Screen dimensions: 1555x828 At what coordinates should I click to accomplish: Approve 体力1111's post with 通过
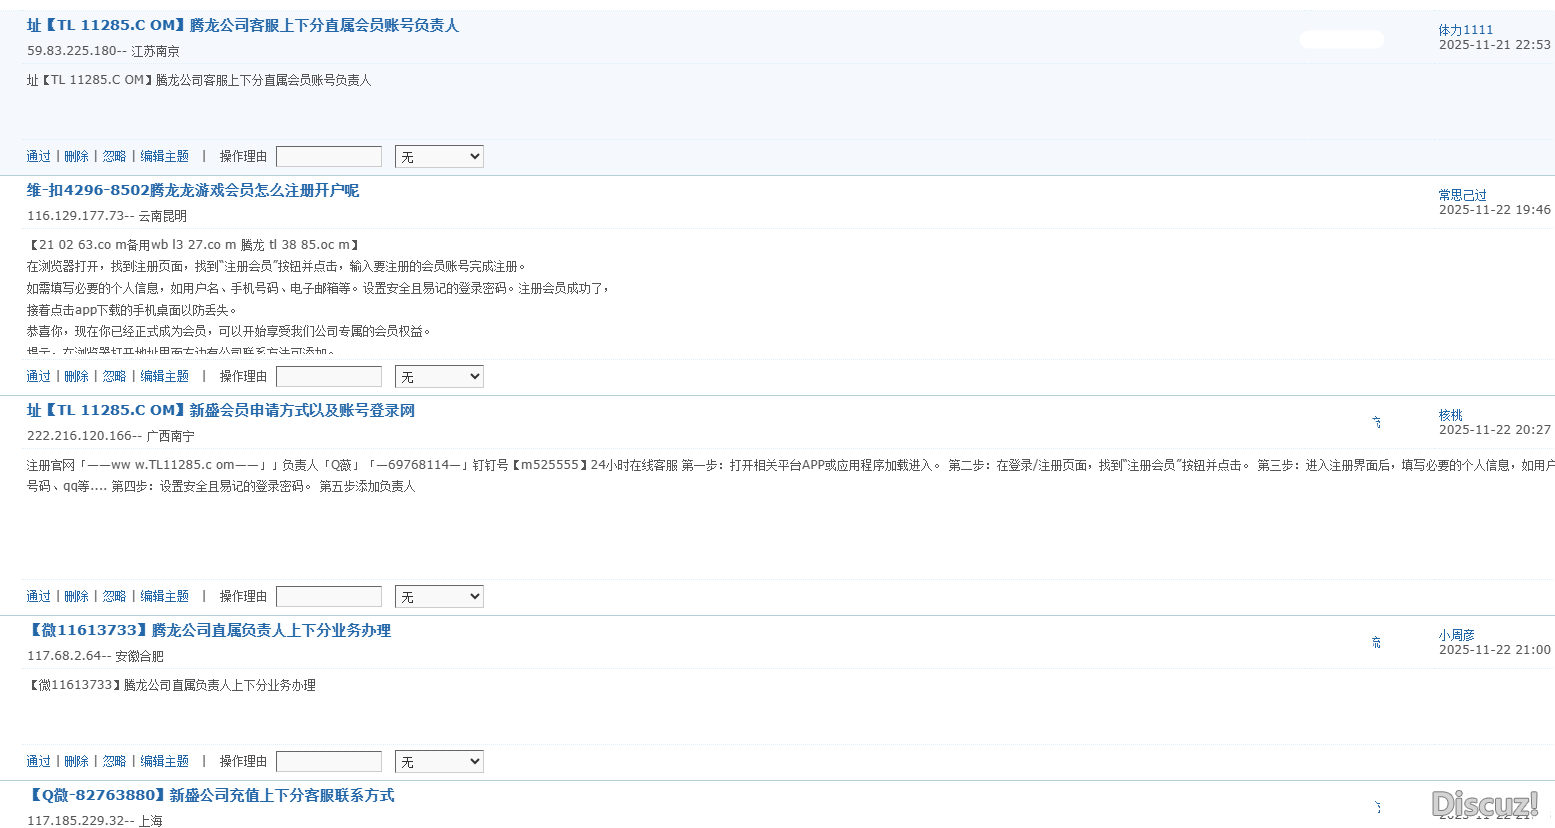pos(38,156)
